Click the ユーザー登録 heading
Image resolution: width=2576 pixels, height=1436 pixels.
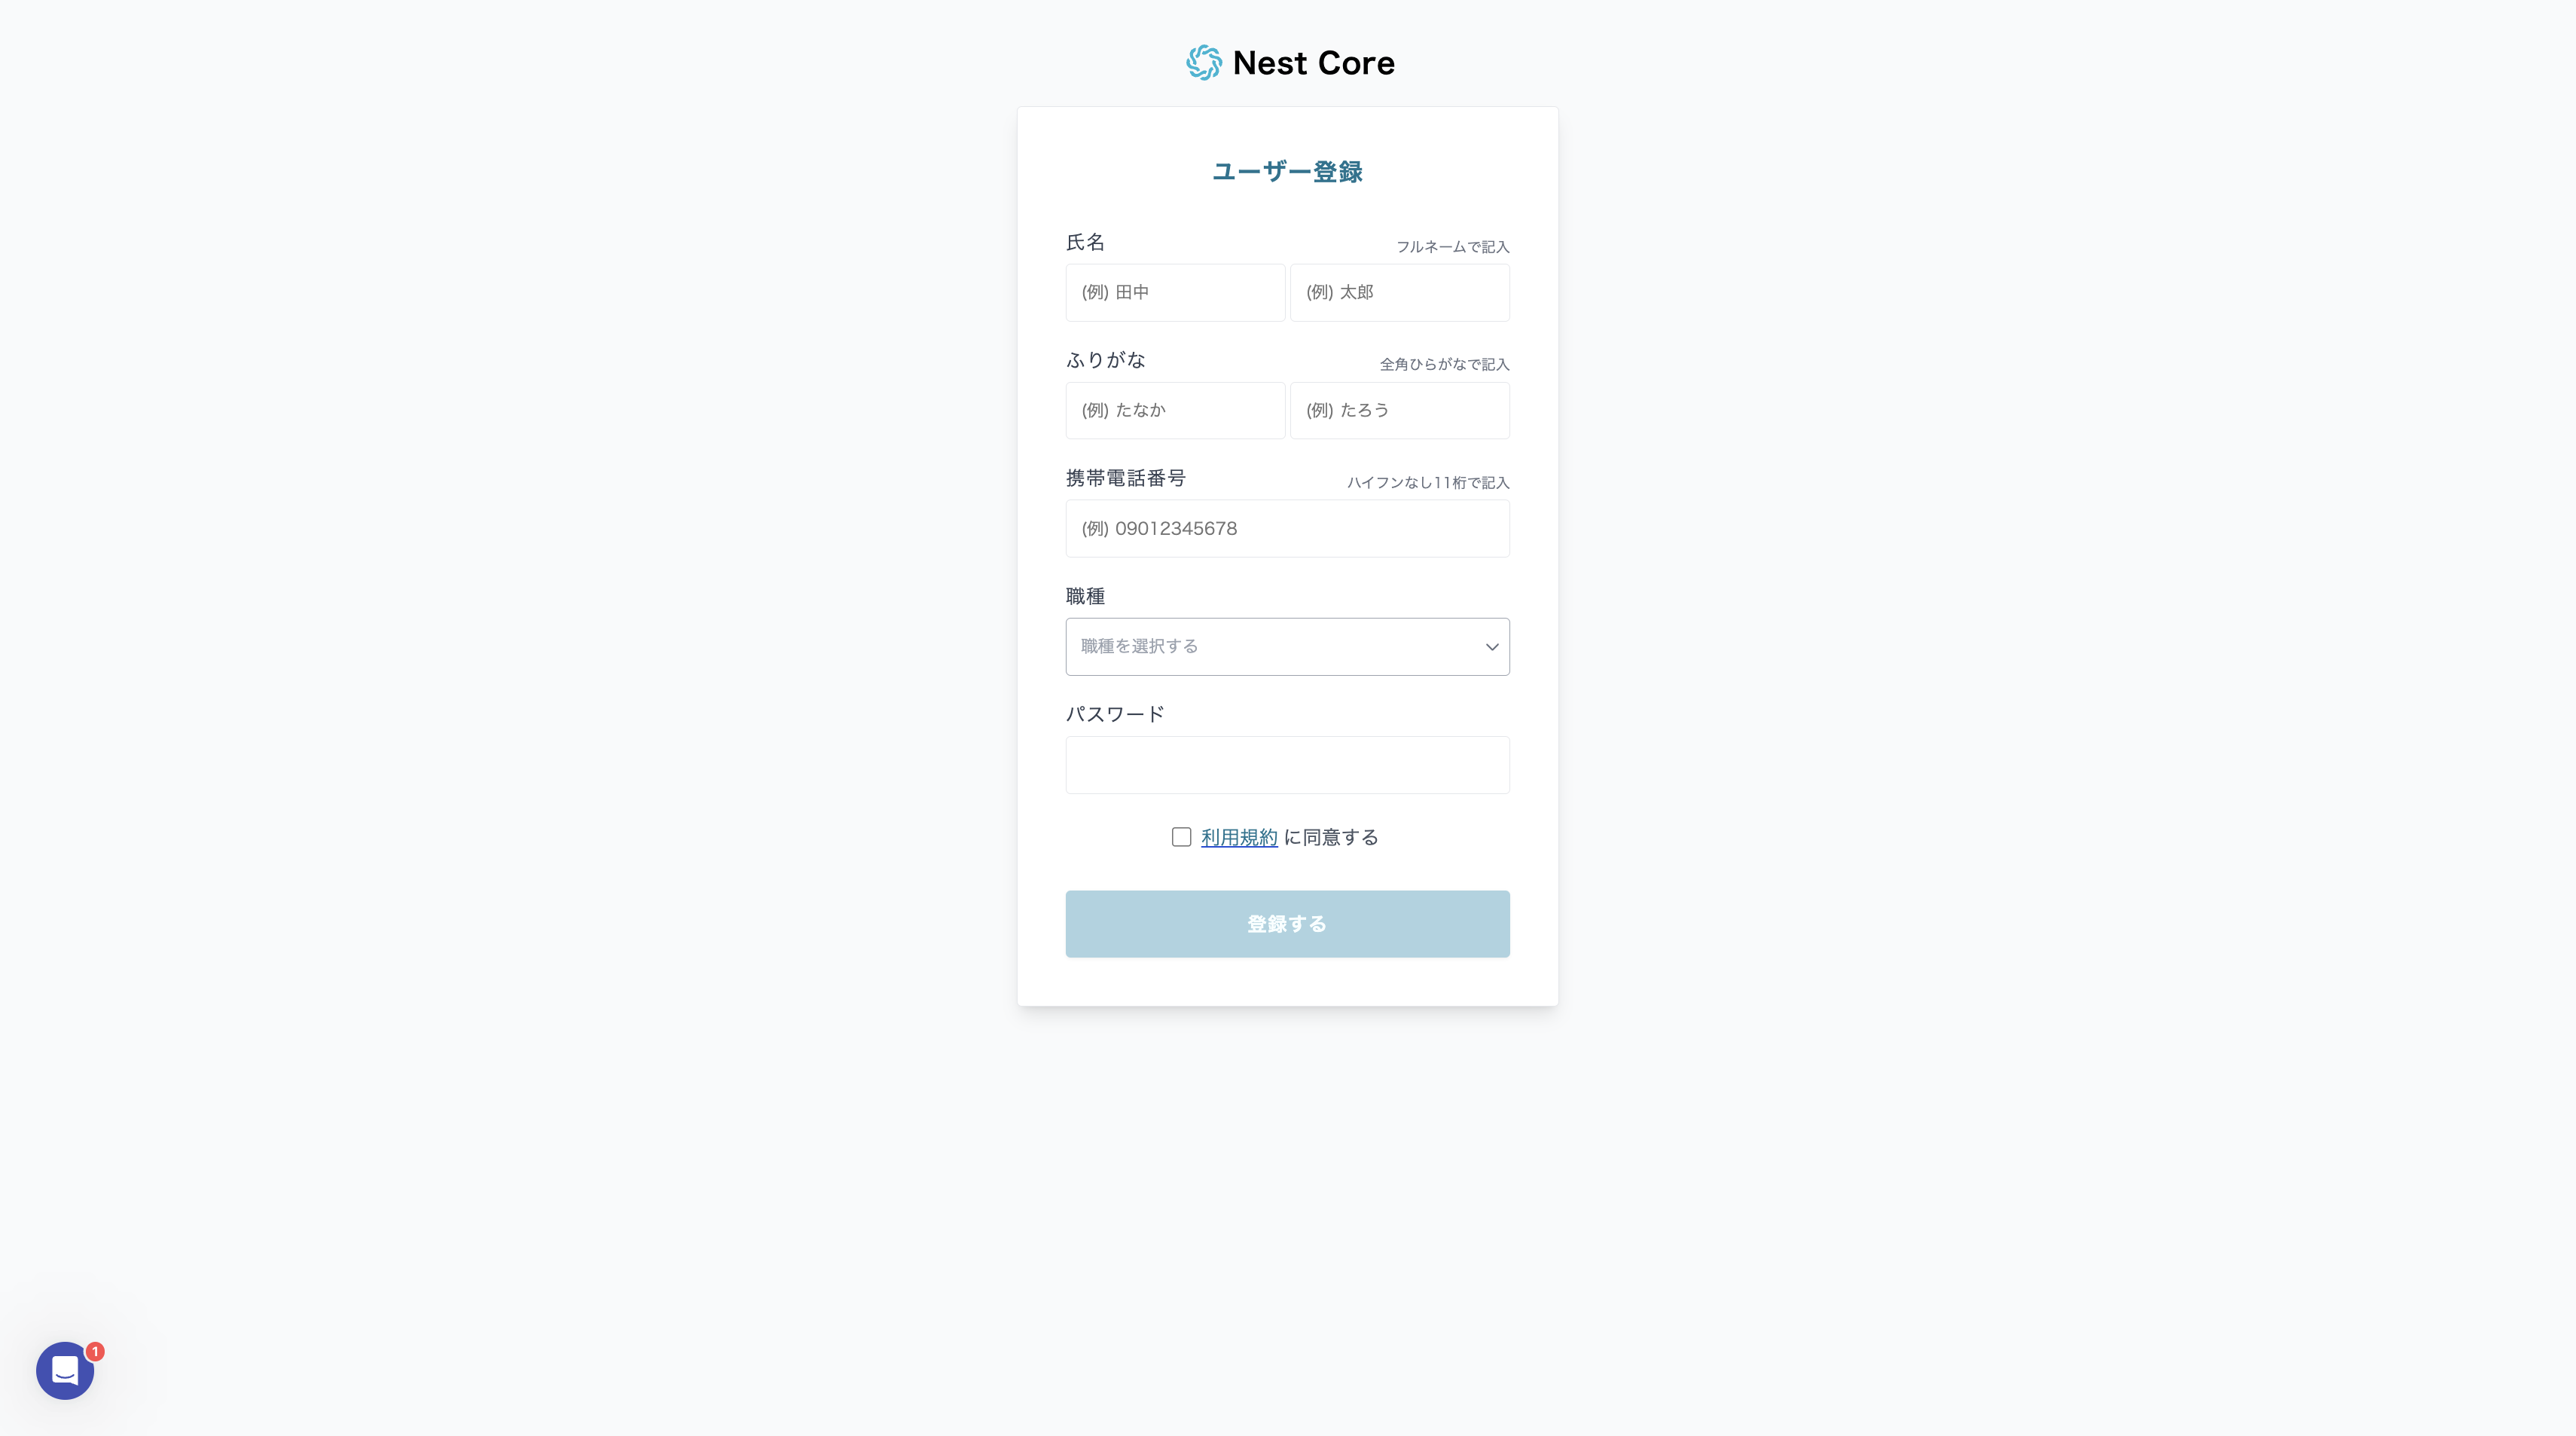(1287, 172)
